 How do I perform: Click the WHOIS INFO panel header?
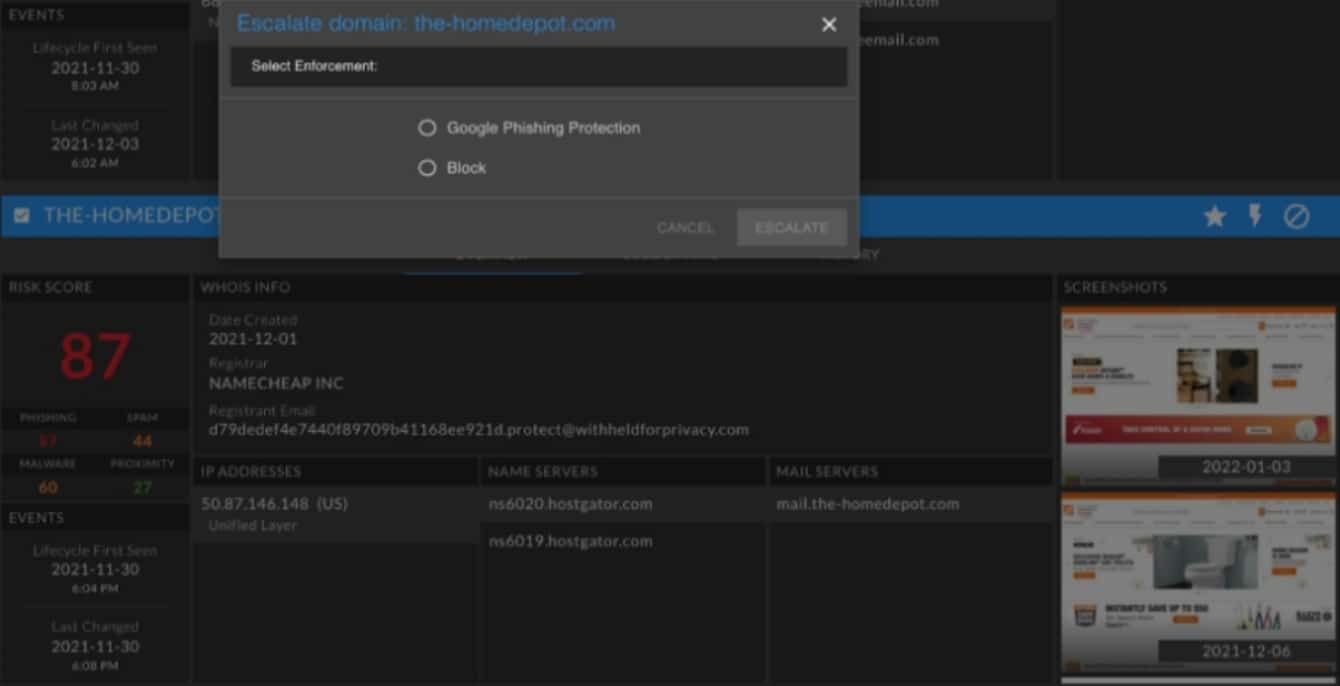coord(245,287)
